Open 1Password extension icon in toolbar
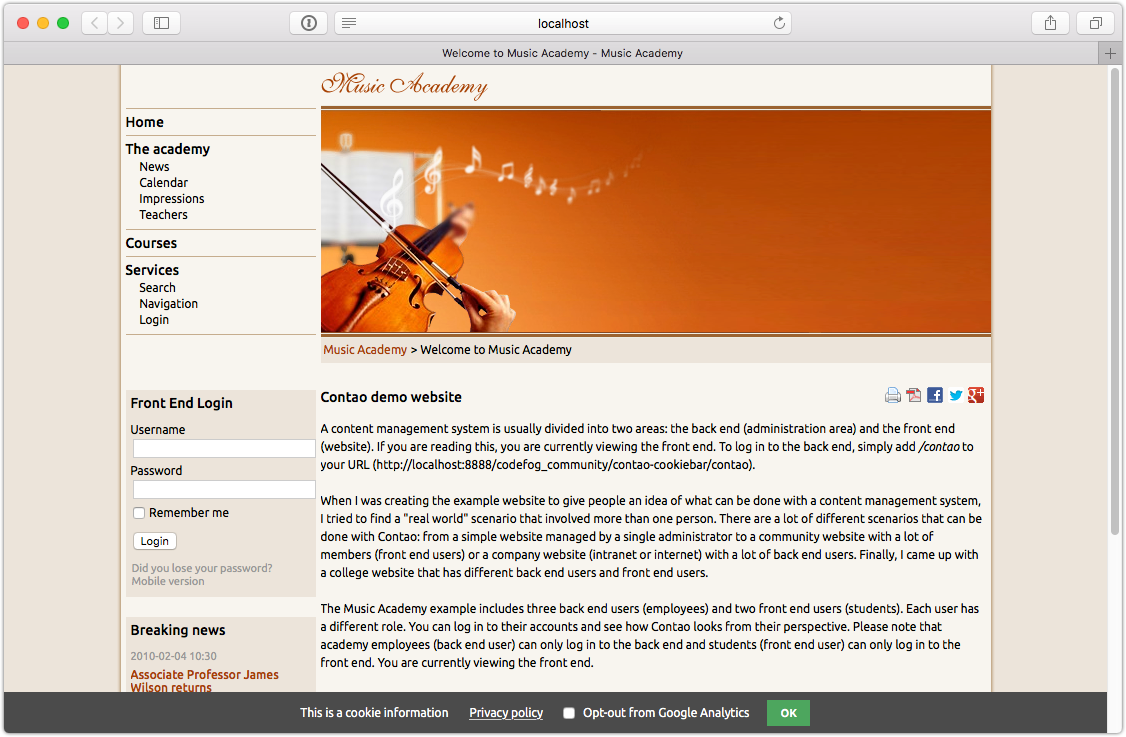 [x=309, y=23]
